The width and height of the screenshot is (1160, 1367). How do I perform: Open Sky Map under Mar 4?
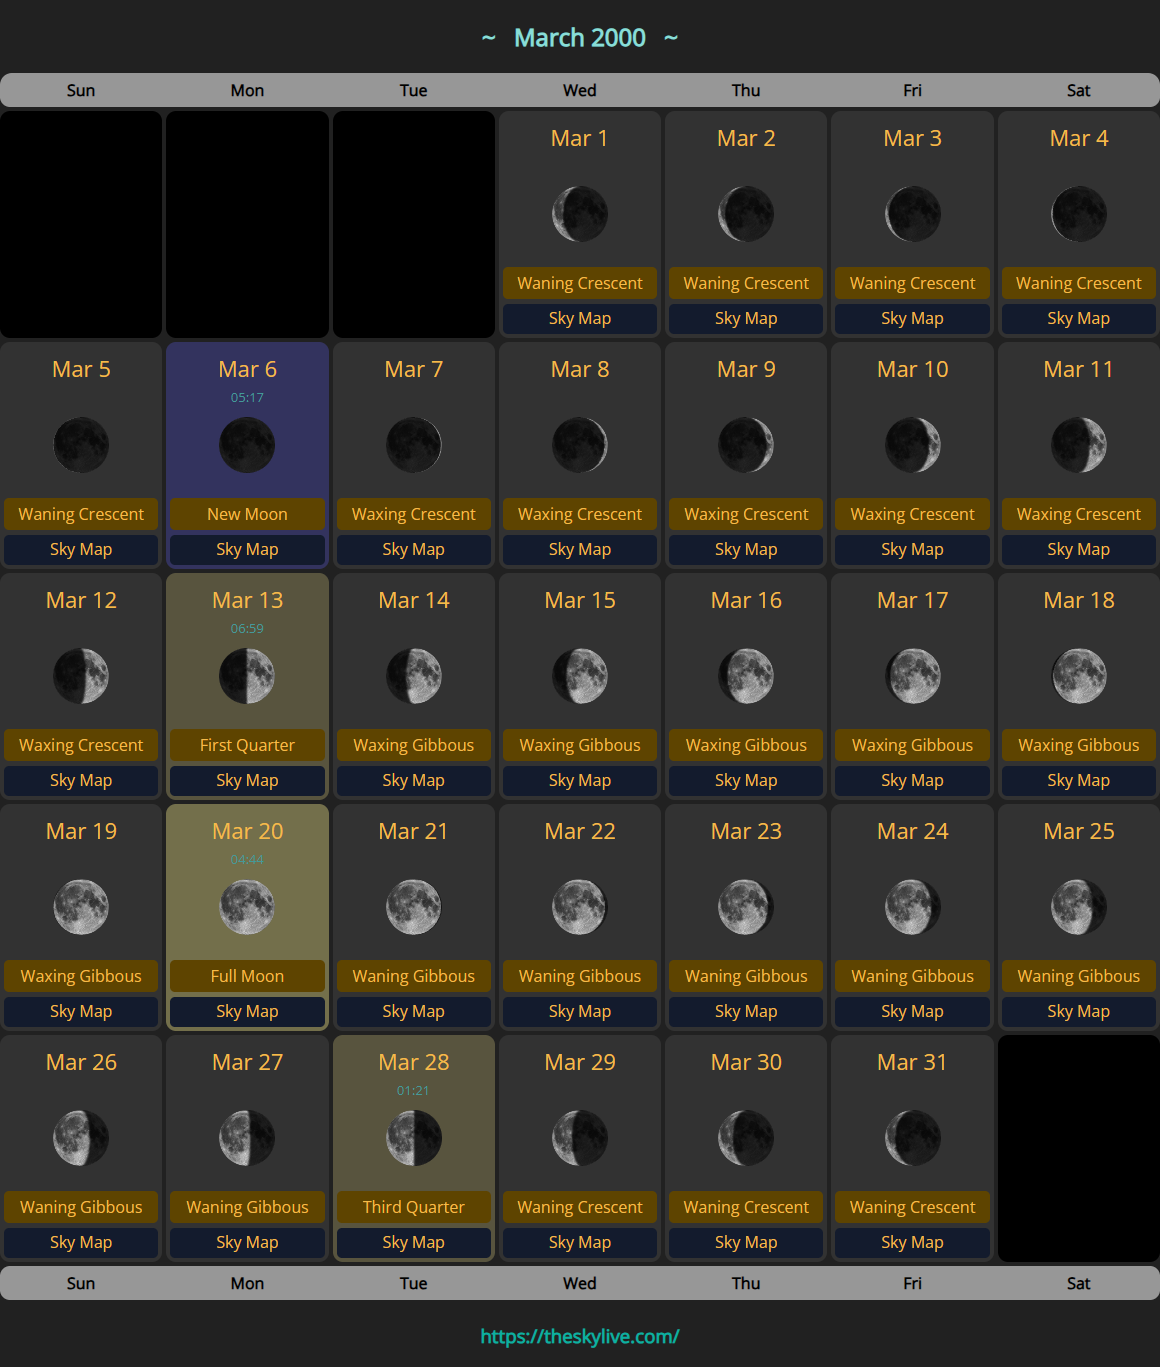tap(1078, 318)
